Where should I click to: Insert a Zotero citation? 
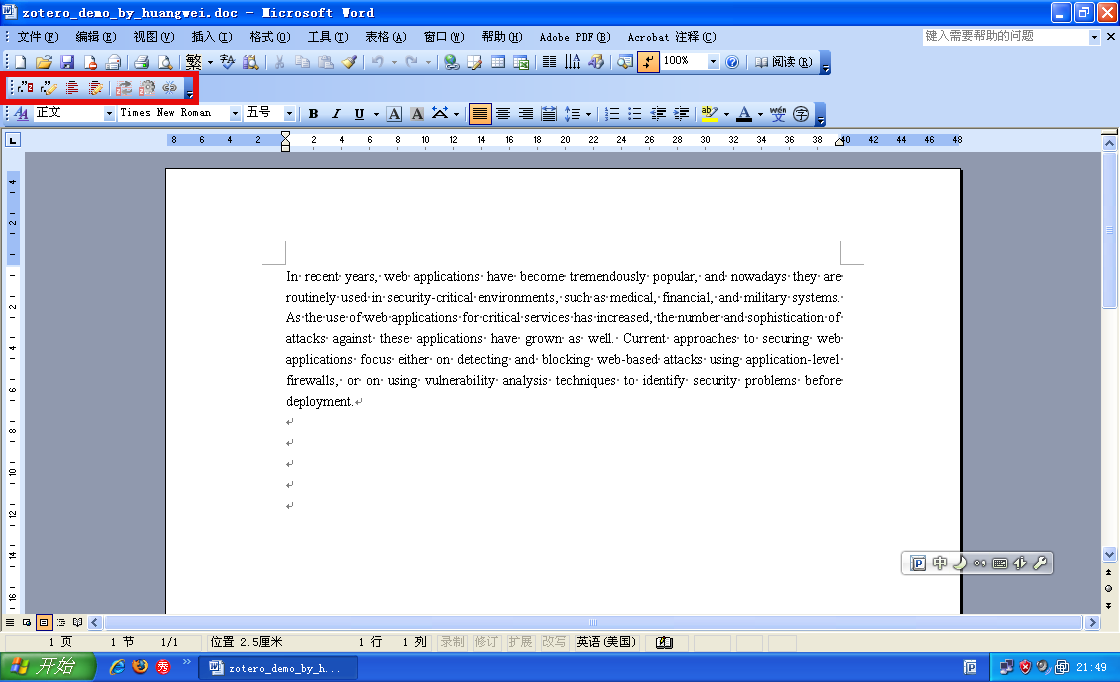(x=26, y=88)
